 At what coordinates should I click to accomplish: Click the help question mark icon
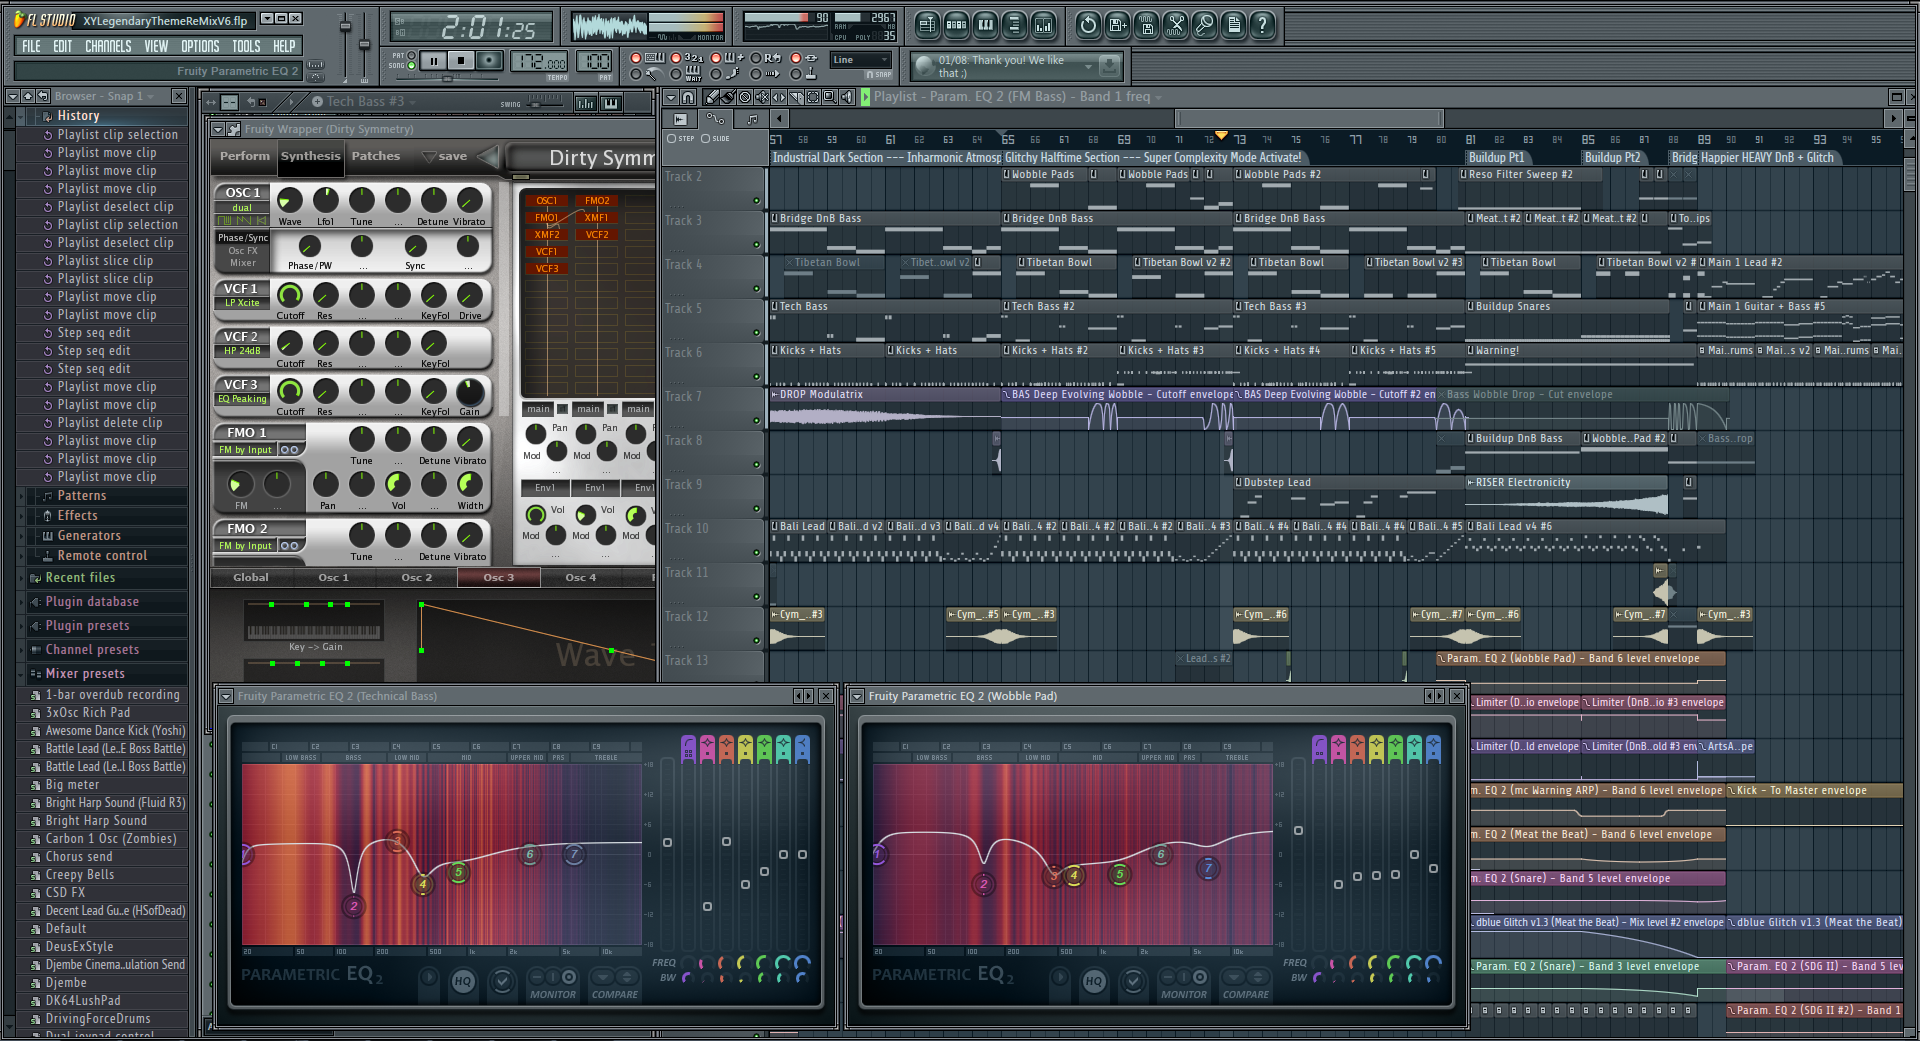point(1263,25)
